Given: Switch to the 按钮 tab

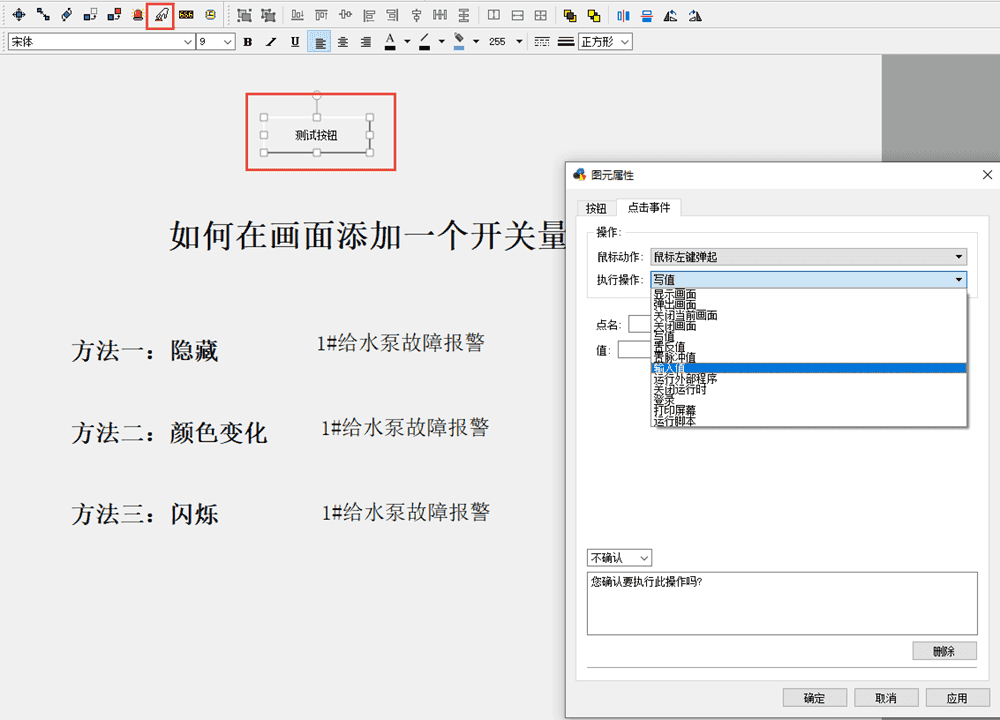Looking at the screenshot, I should click(x=596, y=208).
